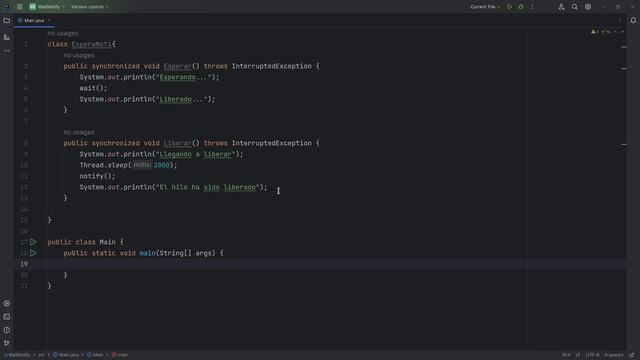This screenshot has height=360, width=640.
Task: Click the "Liberado..." string literal
Action: click(181, 99)
